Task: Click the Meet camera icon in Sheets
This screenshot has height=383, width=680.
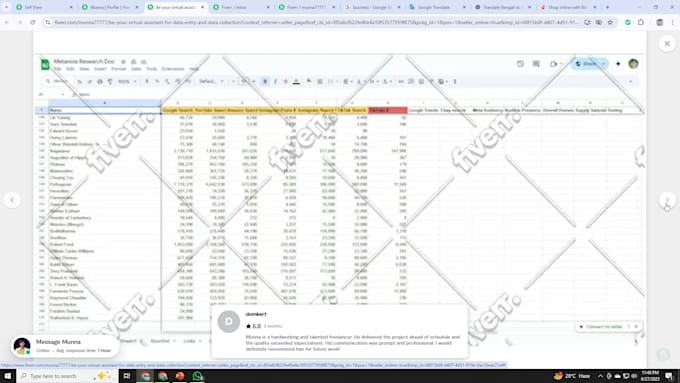Action: coord(553,64)
